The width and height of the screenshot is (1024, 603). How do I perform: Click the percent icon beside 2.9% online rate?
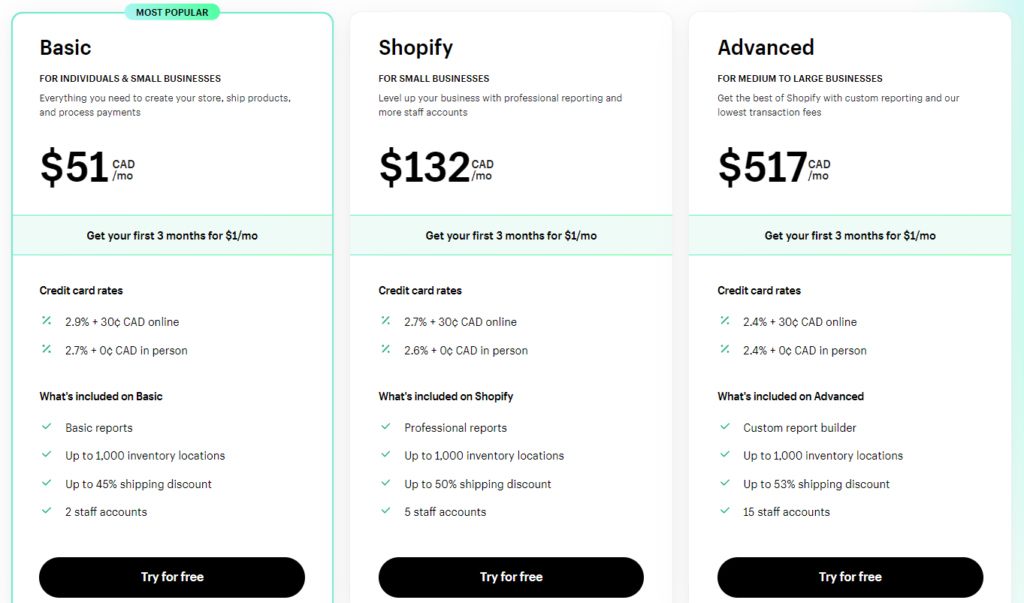point(46,321)
